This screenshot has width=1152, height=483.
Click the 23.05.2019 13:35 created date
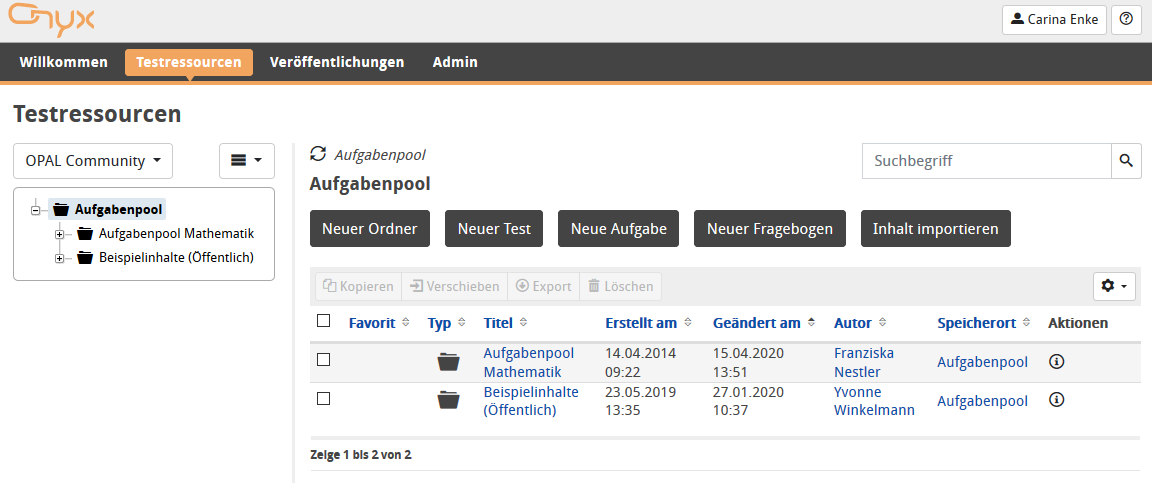coord(640,401)
